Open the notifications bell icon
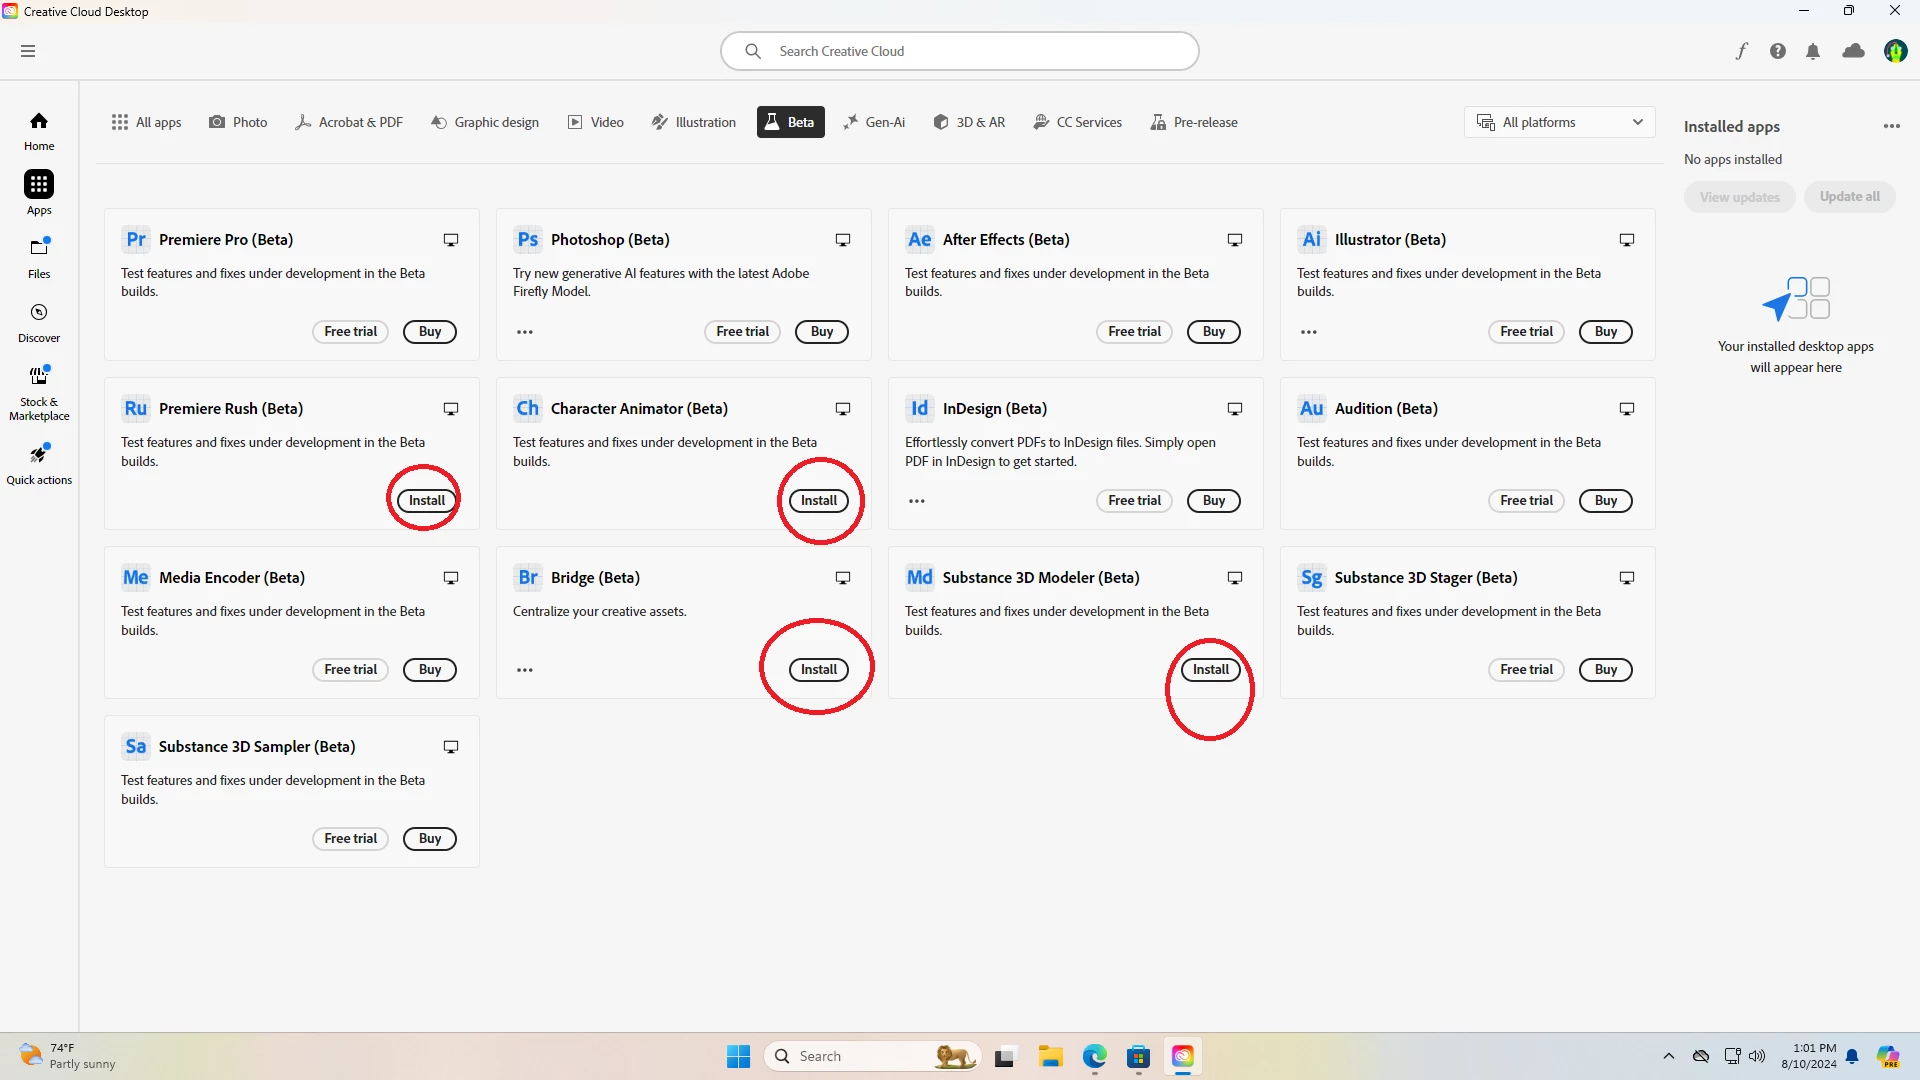The height and width of the screenshot is (1080, 1920). 1813,51
